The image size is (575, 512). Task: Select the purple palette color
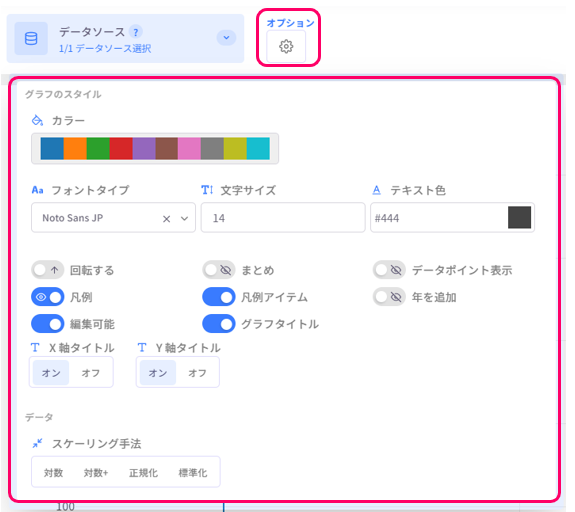(144, 149)
